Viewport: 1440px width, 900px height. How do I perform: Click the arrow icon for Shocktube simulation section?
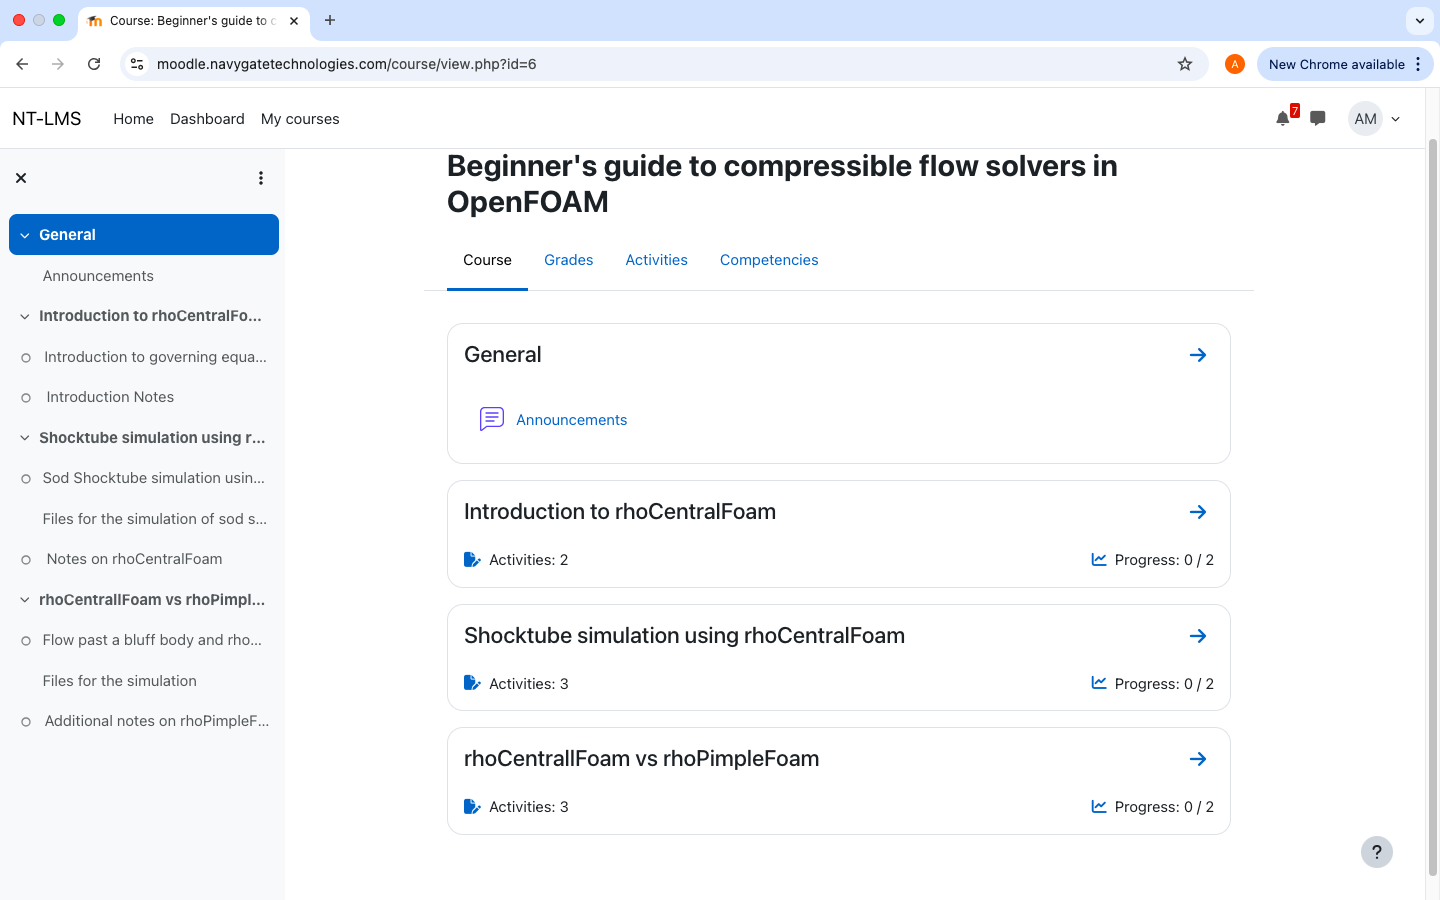point(1198,635)
